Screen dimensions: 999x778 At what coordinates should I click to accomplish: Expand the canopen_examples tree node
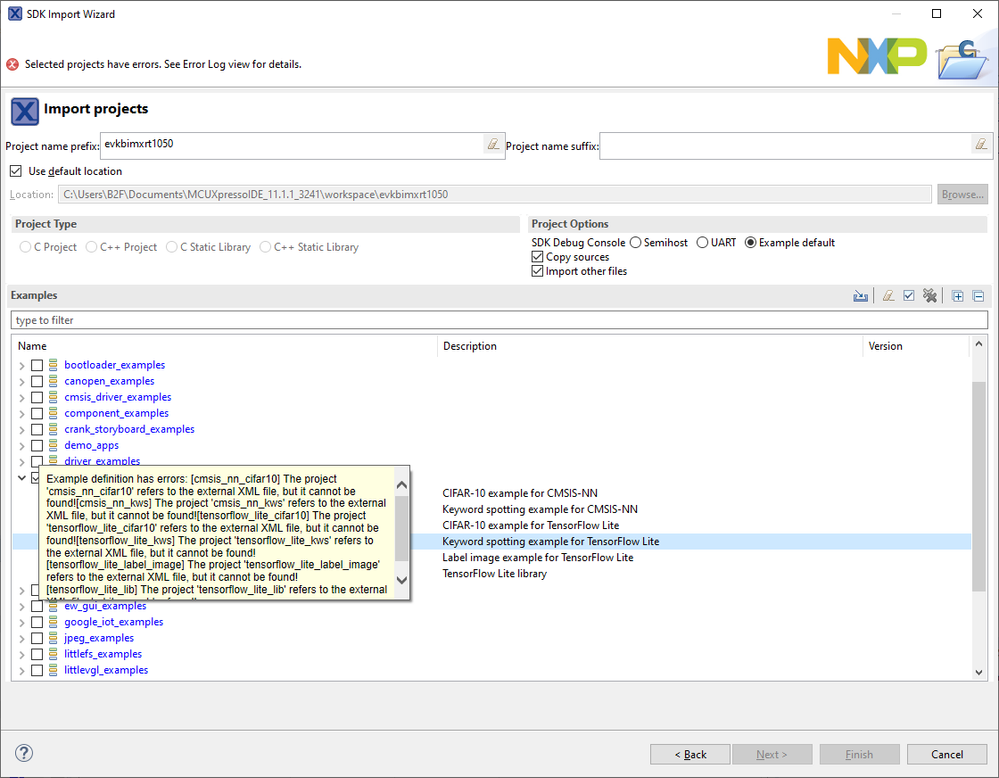22,381
